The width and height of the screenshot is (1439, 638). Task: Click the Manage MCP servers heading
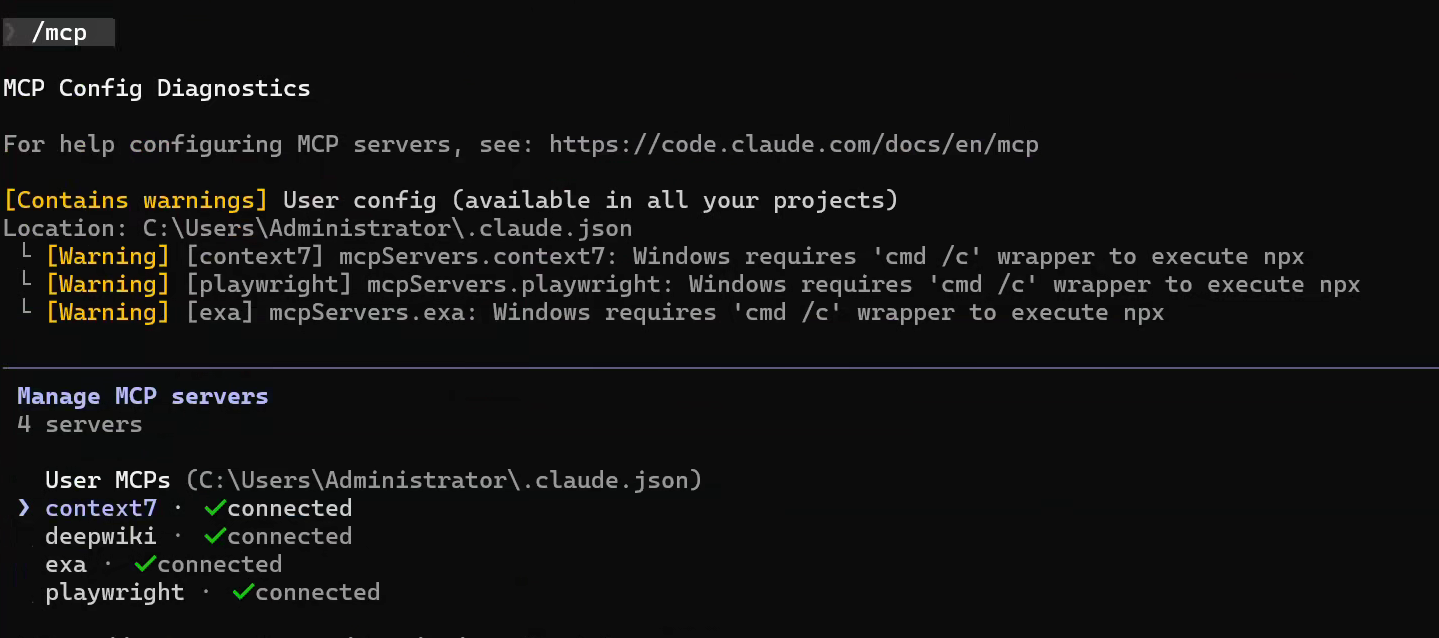coord(143,396)
